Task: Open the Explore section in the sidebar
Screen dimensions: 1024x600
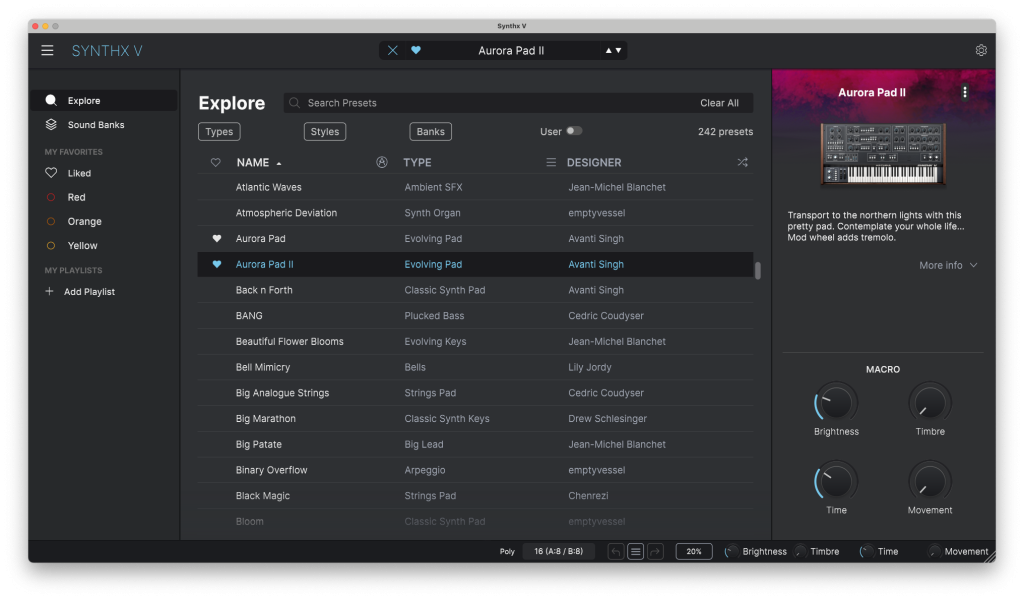Action: (x=104, y=101)
